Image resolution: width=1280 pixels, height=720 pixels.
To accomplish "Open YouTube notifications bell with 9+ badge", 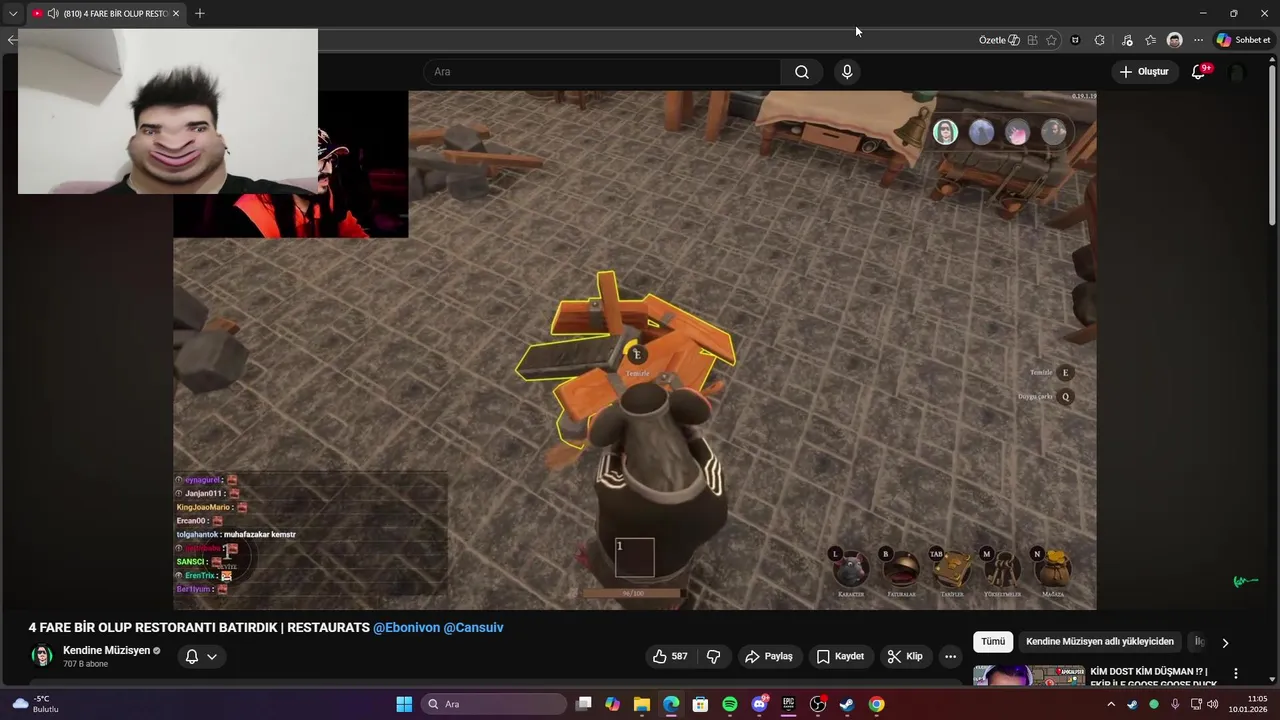I will tap(1199, 72).
